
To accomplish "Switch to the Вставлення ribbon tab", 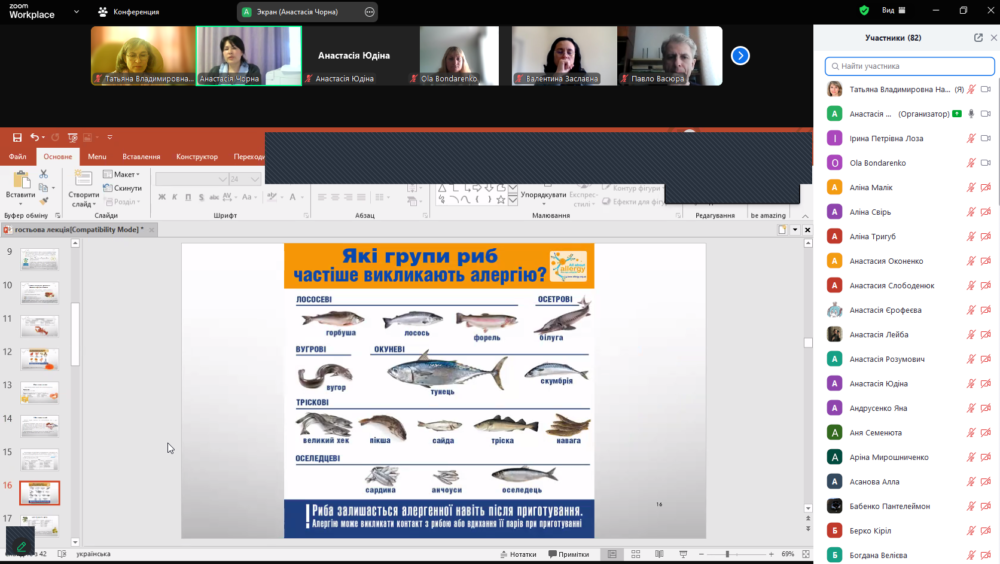I will tap(141, 156).
